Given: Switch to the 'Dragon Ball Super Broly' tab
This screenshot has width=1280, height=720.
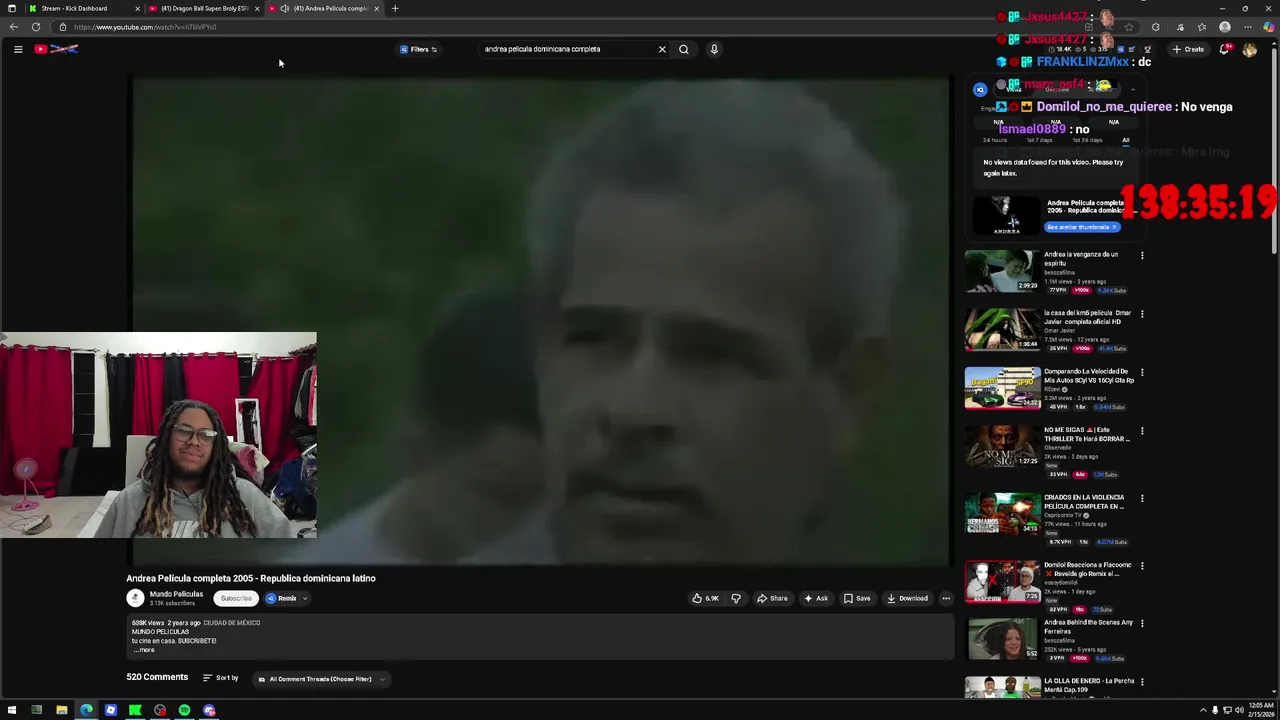Looking at the screenshot, I should click(x=202, y=8).
